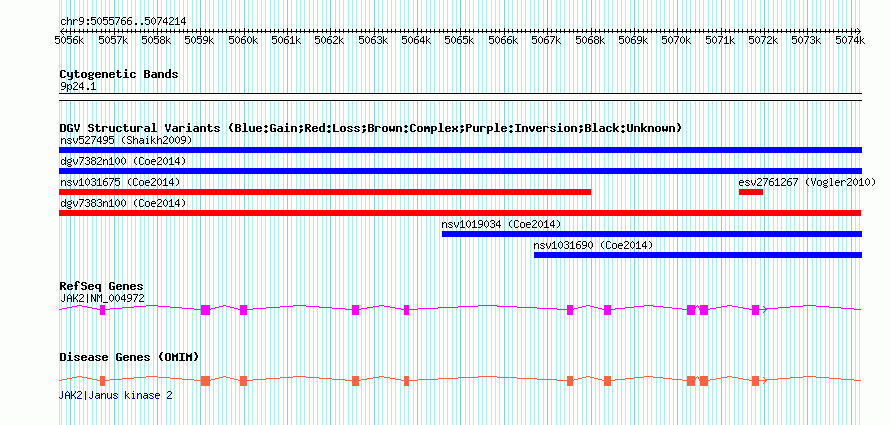The width and height of the screenshot is (890, 425).
Task: Click the 5057k ruler tick label
Action: 113,40
